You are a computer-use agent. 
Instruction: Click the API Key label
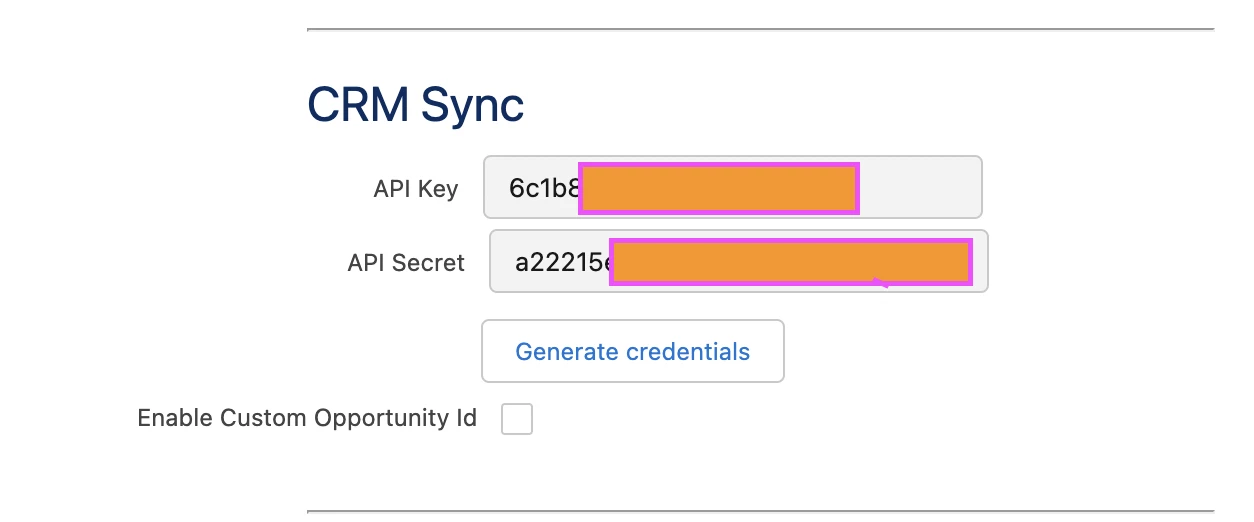click(x=416, y=189)
